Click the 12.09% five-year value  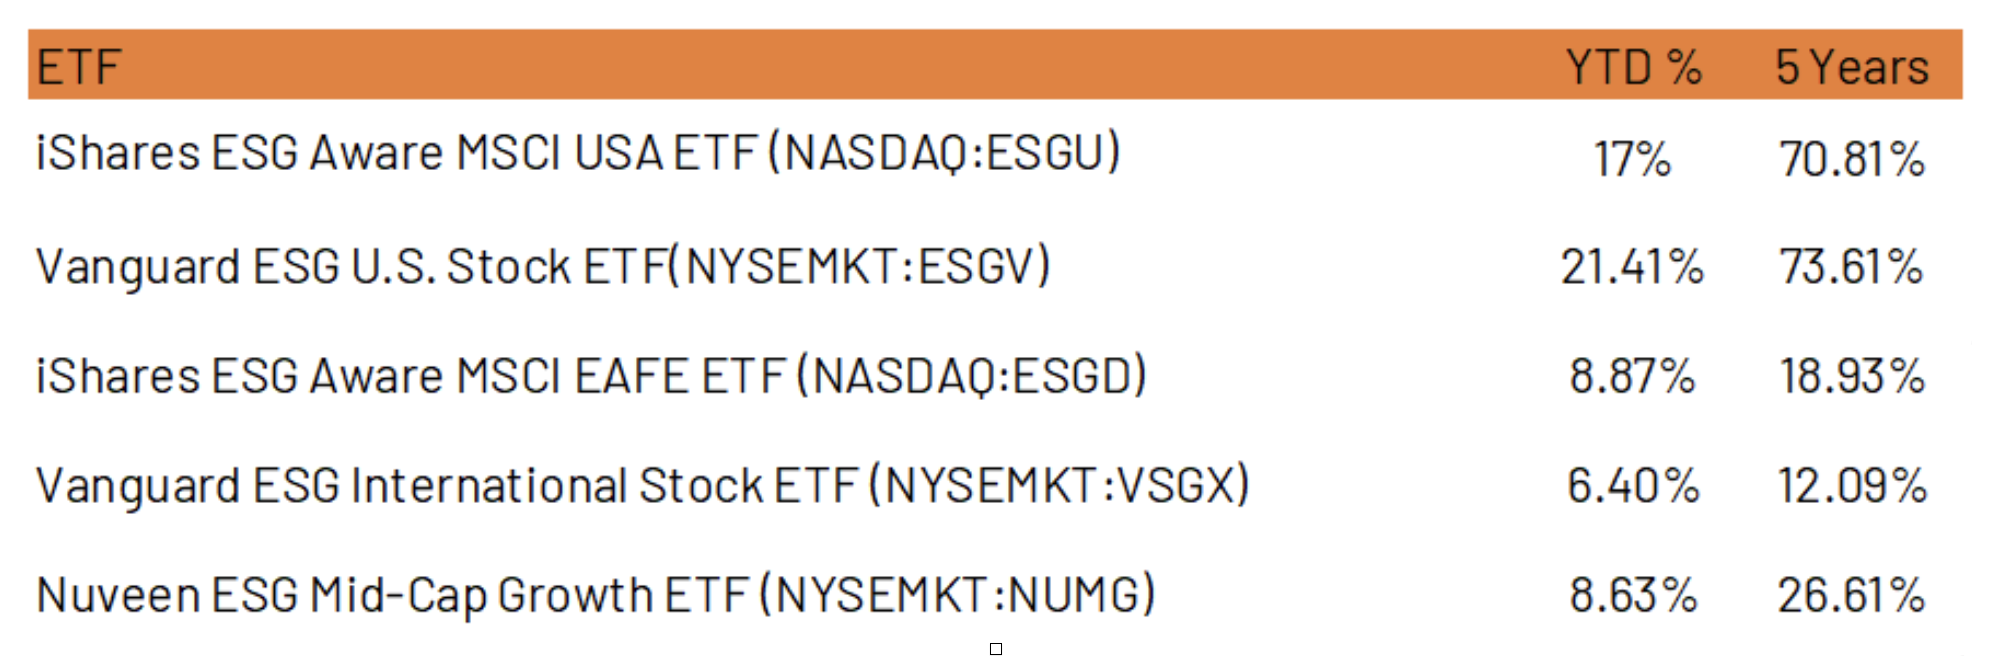pyautogui.click(x=1852, y=486)
